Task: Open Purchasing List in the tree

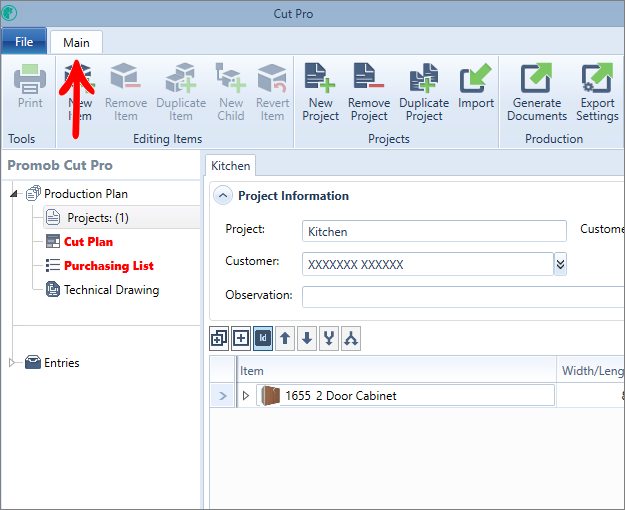Action: (108, 266)
